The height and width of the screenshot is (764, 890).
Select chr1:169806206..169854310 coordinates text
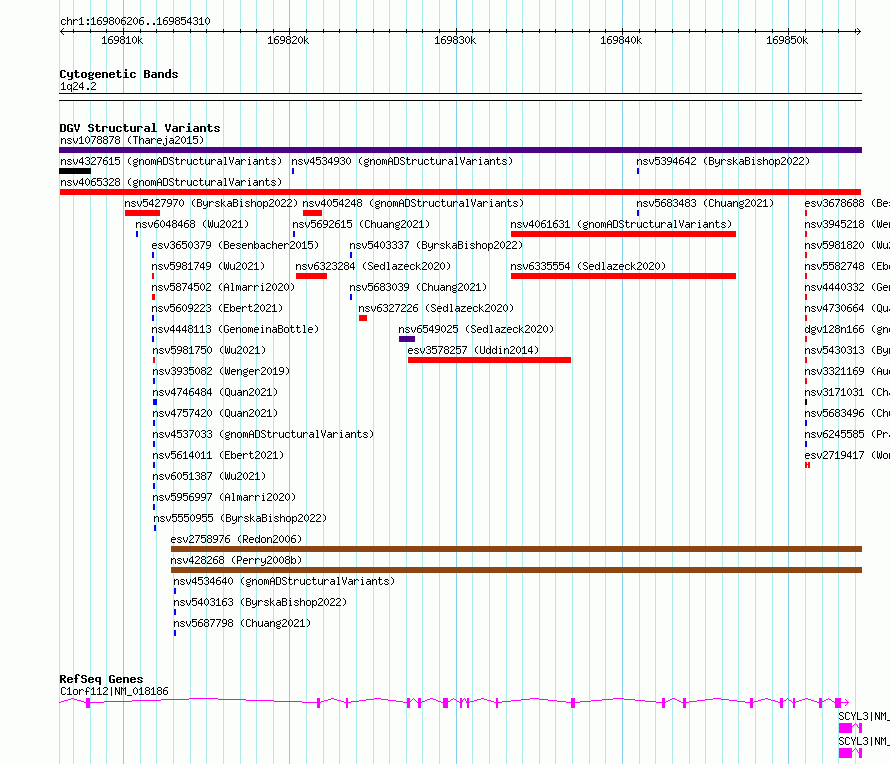click(135, 21)
